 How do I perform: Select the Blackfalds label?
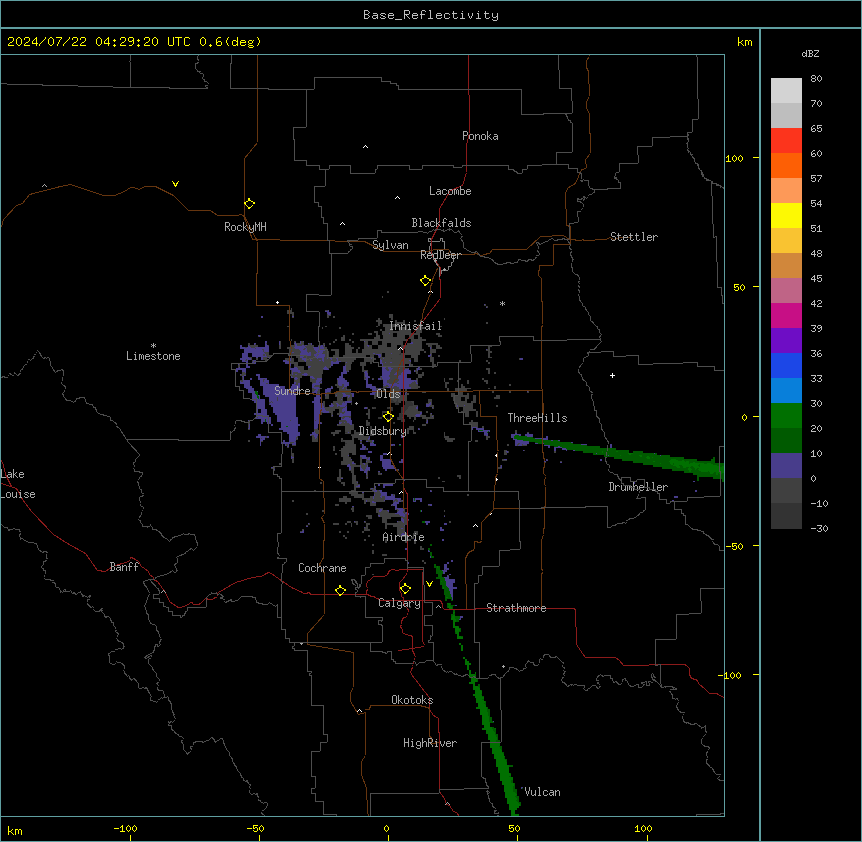point(441,223)
